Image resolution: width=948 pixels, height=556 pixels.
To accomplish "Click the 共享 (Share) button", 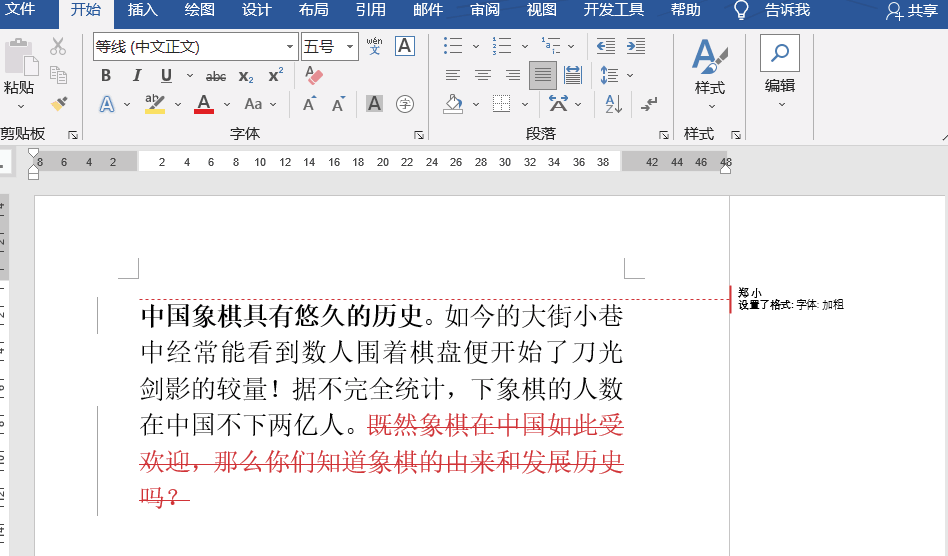I will (x=911, y=11).
